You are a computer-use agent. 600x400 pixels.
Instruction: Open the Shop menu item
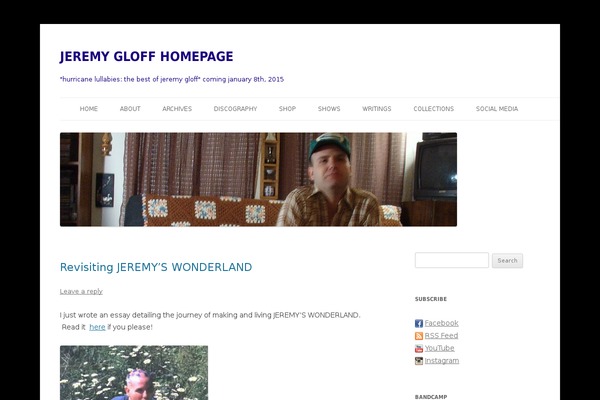click(x=287, y=109)
